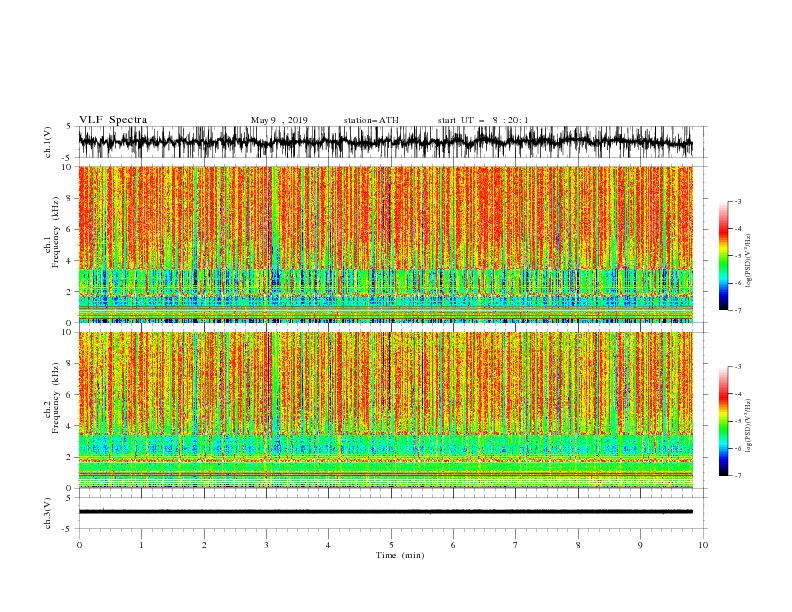Screen dimensions: 792x612
Task: Click time axis tick label "4"
Action: 328,545
